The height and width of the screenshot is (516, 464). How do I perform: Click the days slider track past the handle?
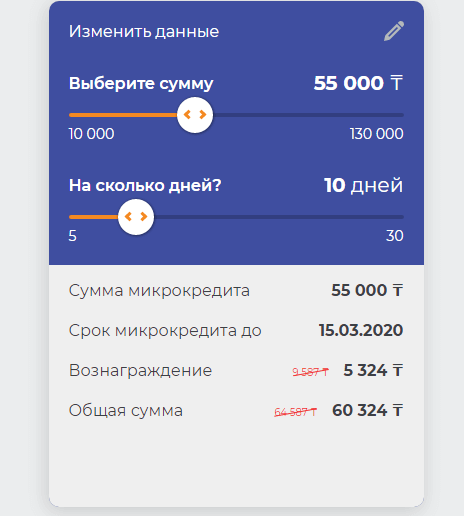point(279,217)
